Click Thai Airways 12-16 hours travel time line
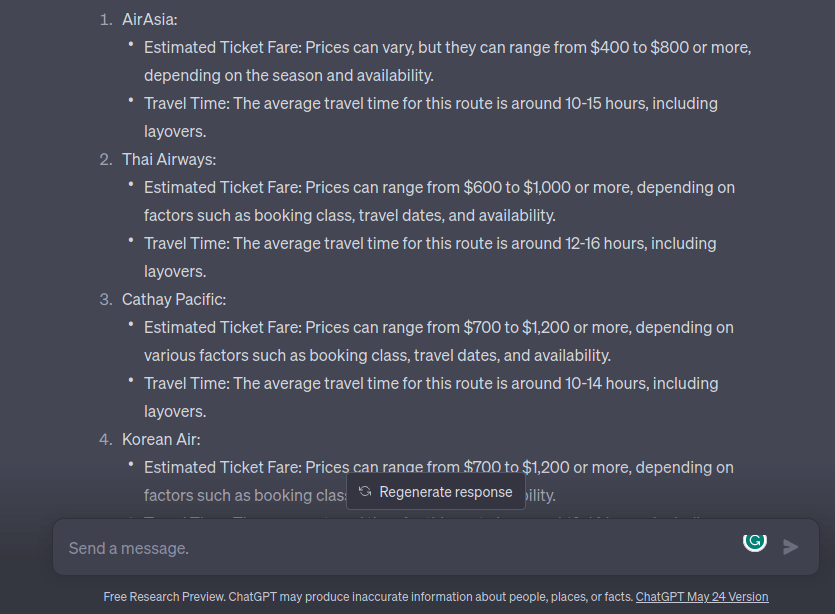The height and width of the screenshot is (614, 835). click(x=430, y=243)
